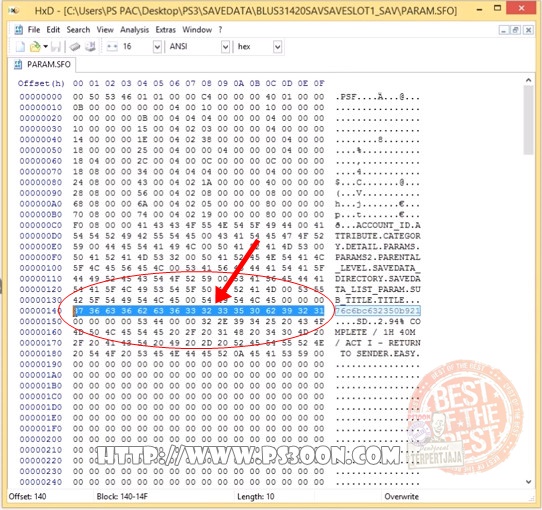Minimize the HxD main window
Viewport: 542px width, 510px height.
[x=479, y=10]
